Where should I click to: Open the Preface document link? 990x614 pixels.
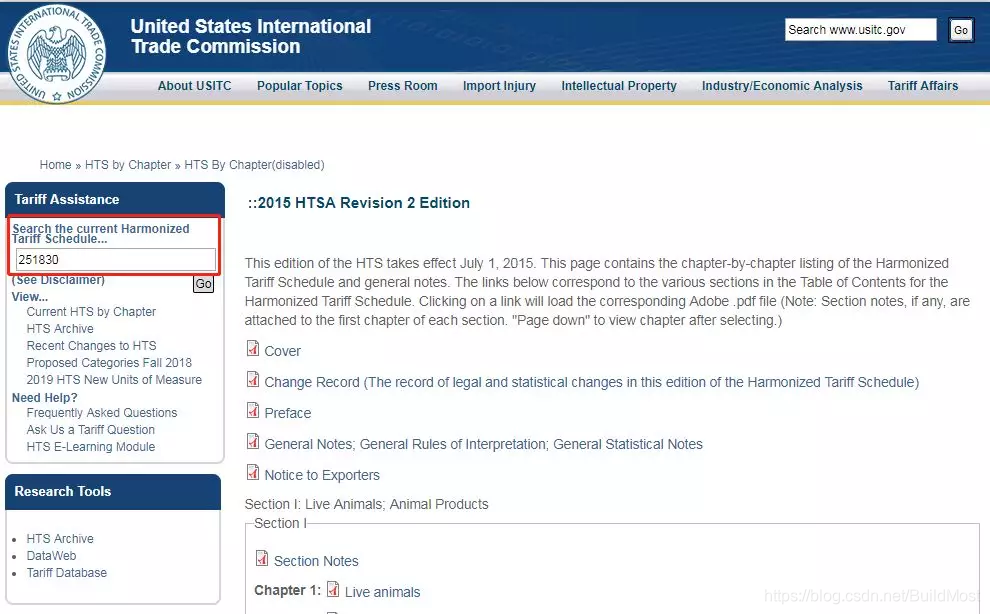point(288,413)
